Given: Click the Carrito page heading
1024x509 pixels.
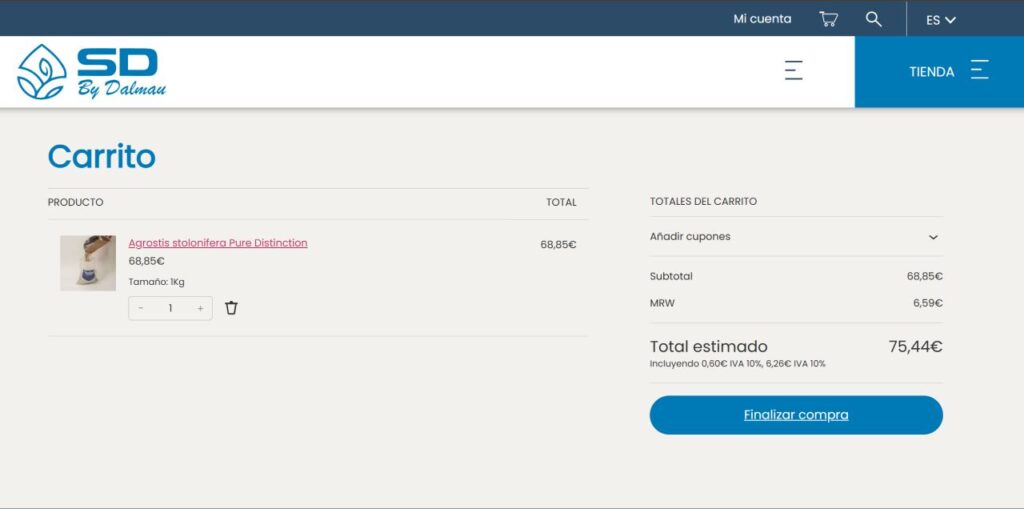Looking at the screenshot, I should coord(102,156).
